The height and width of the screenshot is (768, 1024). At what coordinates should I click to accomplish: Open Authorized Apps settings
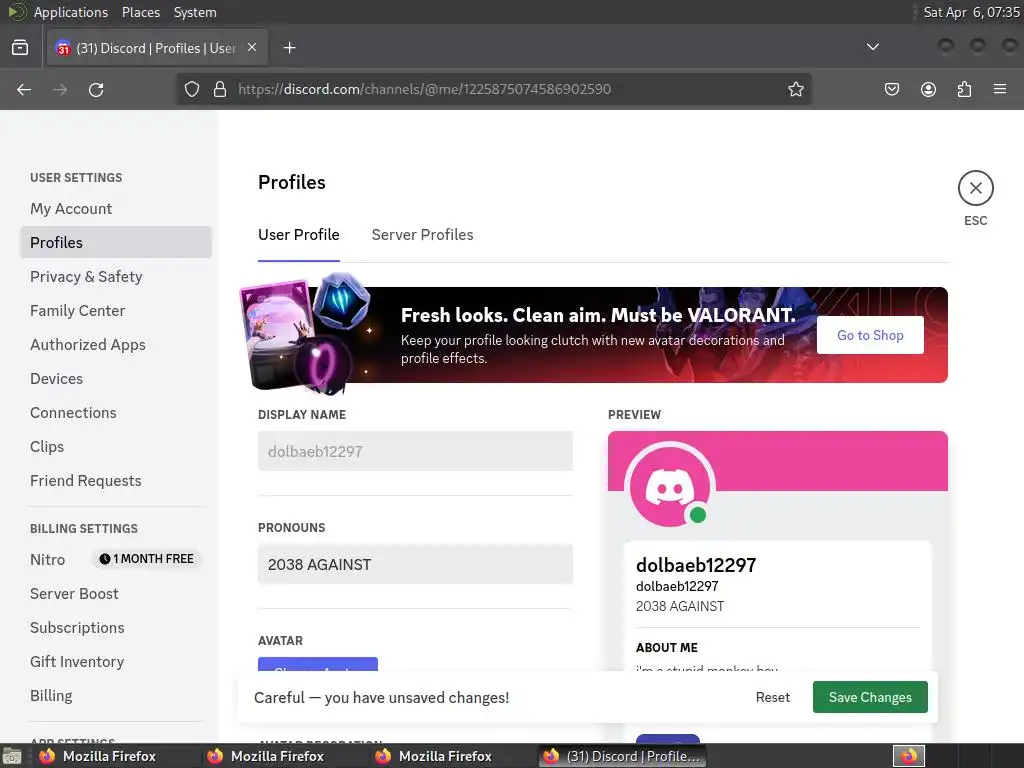click(x=116, y=344)
